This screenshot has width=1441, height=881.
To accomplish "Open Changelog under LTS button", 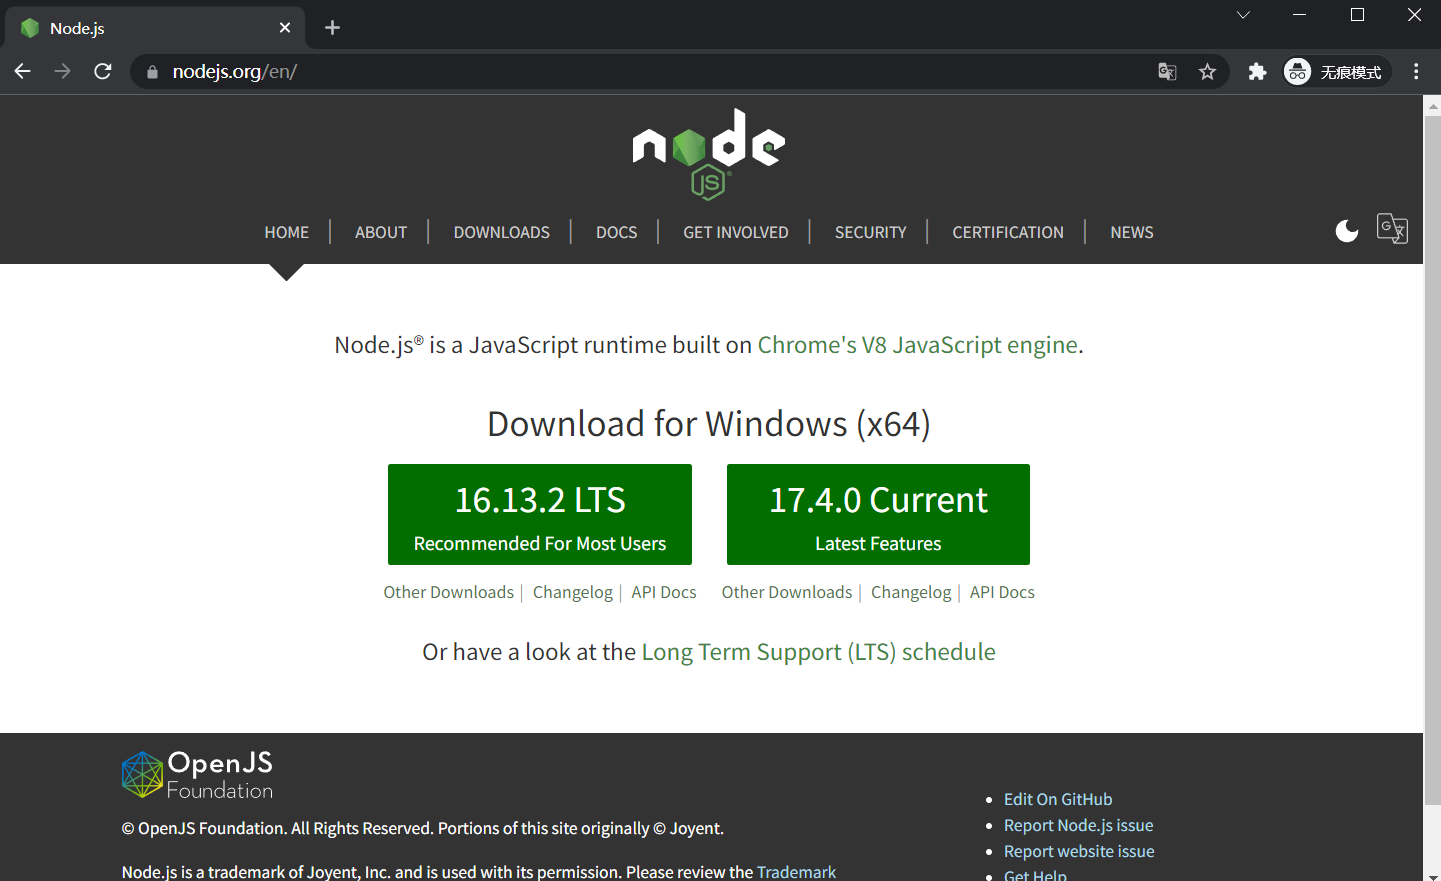I will pos(573,592).
